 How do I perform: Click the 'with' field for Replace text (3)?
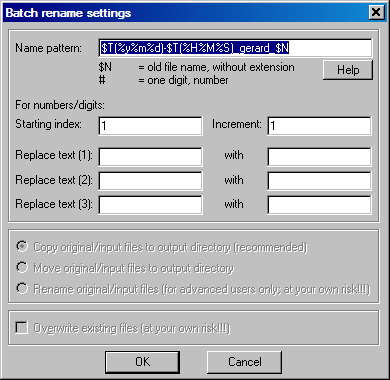coord(319,205)
